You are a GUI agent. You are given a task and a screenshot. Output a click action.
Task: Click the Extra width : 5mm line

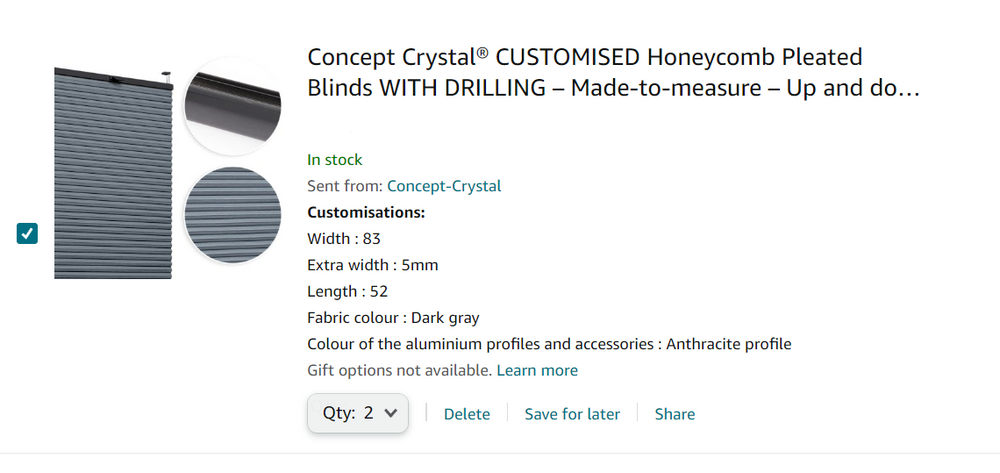coord(372,265)
